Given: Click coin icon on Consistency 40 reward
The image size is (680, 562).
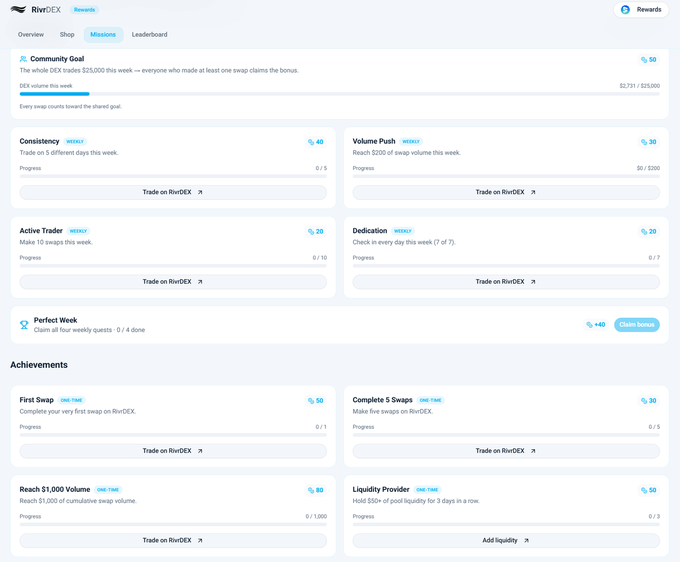Looking at the screenshot, I should pyautogui.click(x=311, y=142).
